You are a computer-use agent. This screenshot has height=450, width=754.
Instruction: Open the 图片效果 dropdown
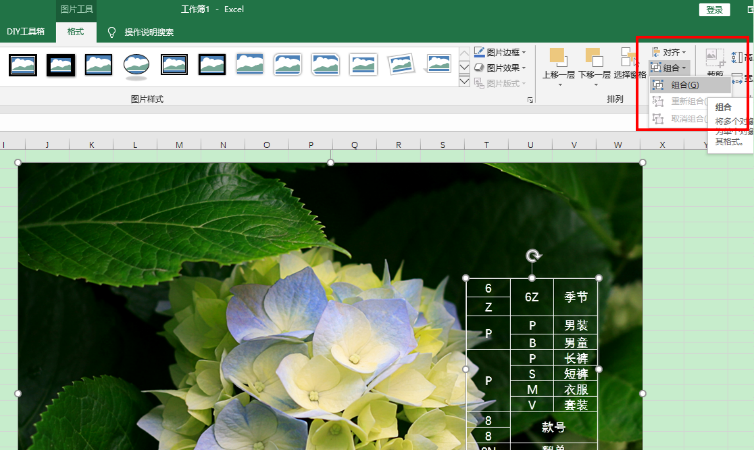[x=500, y=68]
